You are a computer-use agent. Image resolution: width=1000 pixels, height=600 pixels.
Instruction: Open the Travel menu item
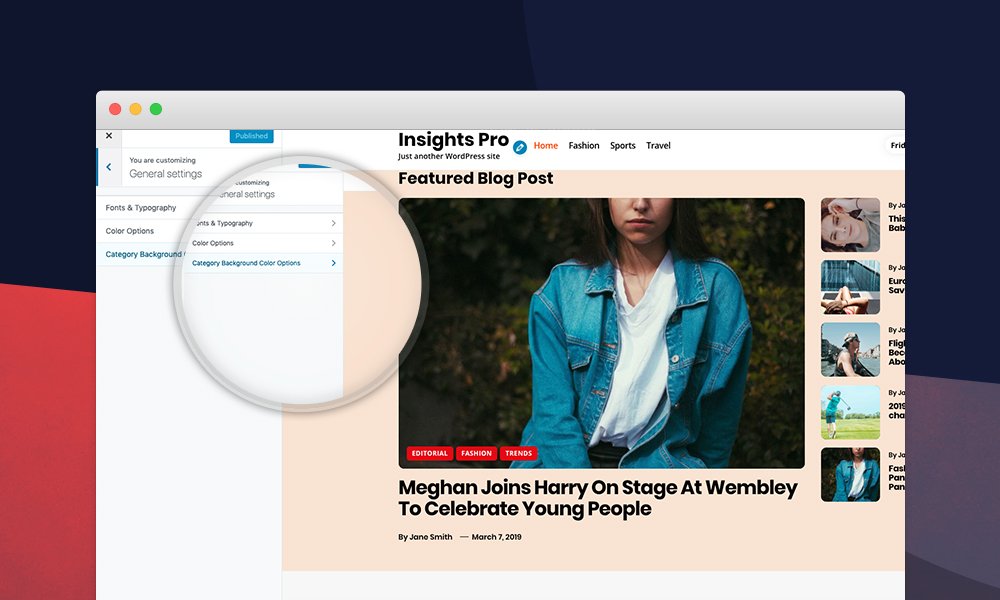658,145
